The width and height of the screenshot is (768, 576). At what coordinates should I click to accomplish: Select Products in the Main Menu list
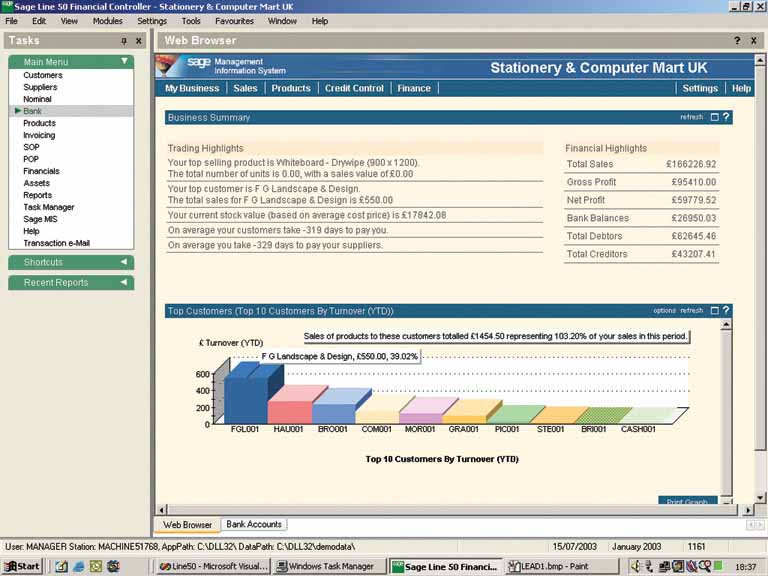click(x=40, y=123)
